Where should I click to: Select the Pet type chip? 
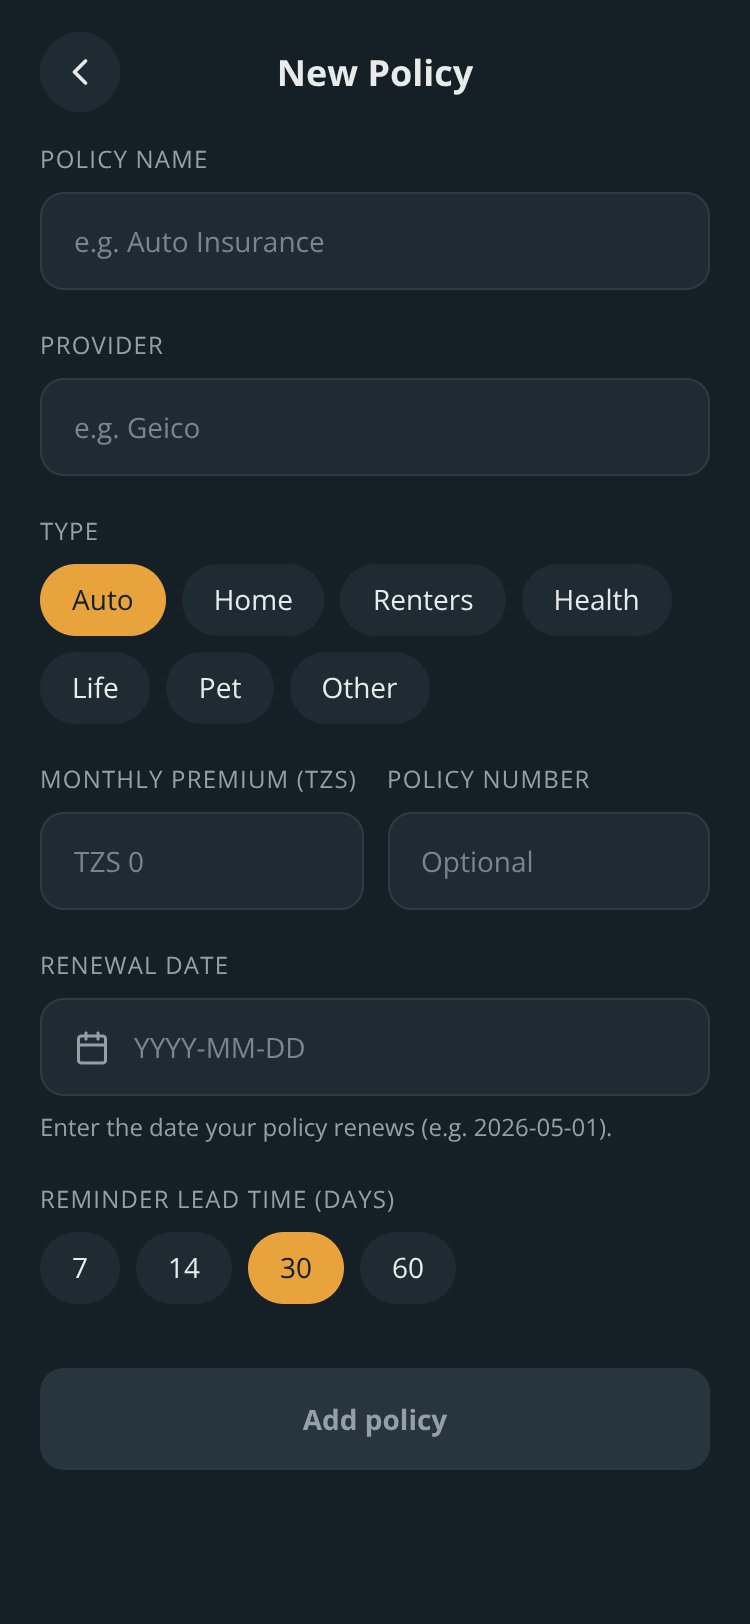click(x=220, y=688)
